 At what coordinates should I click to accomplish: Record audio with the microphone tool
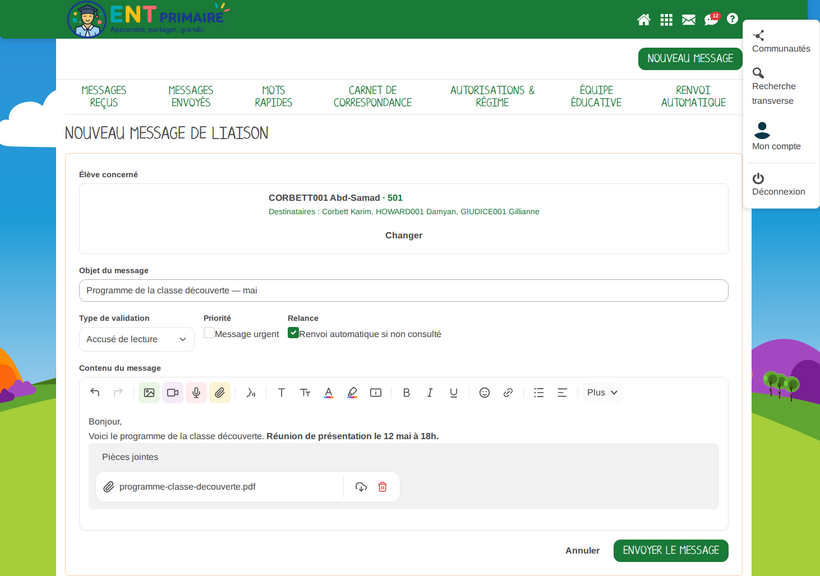(196, 392)
